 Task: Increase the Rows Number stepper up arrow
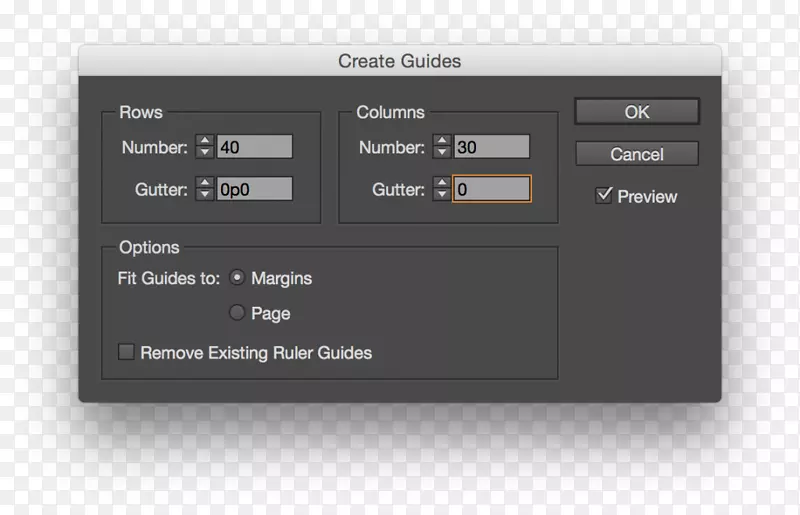205,141
